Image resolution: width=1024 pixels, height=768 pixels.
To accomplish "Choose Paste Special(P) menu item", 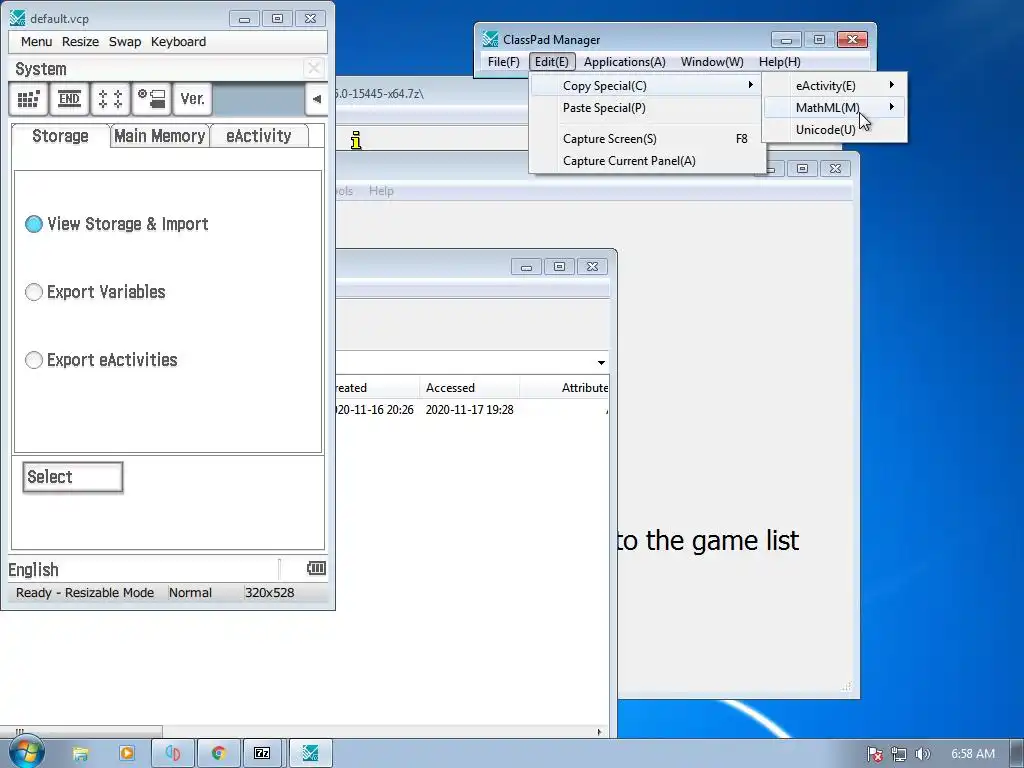I will pos(647,108).
